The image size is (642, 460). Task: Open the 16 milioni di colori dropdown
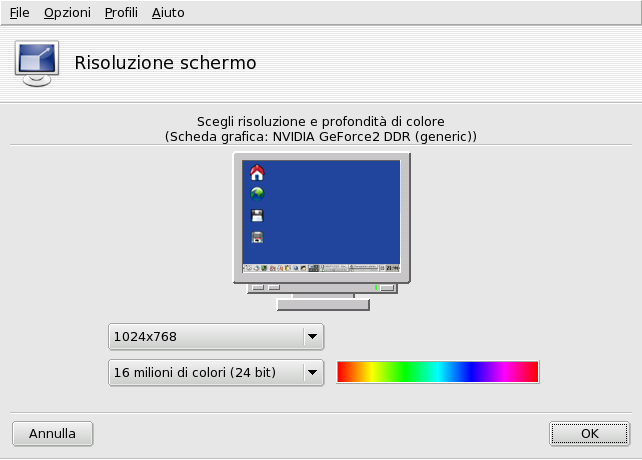click(205, 373)
